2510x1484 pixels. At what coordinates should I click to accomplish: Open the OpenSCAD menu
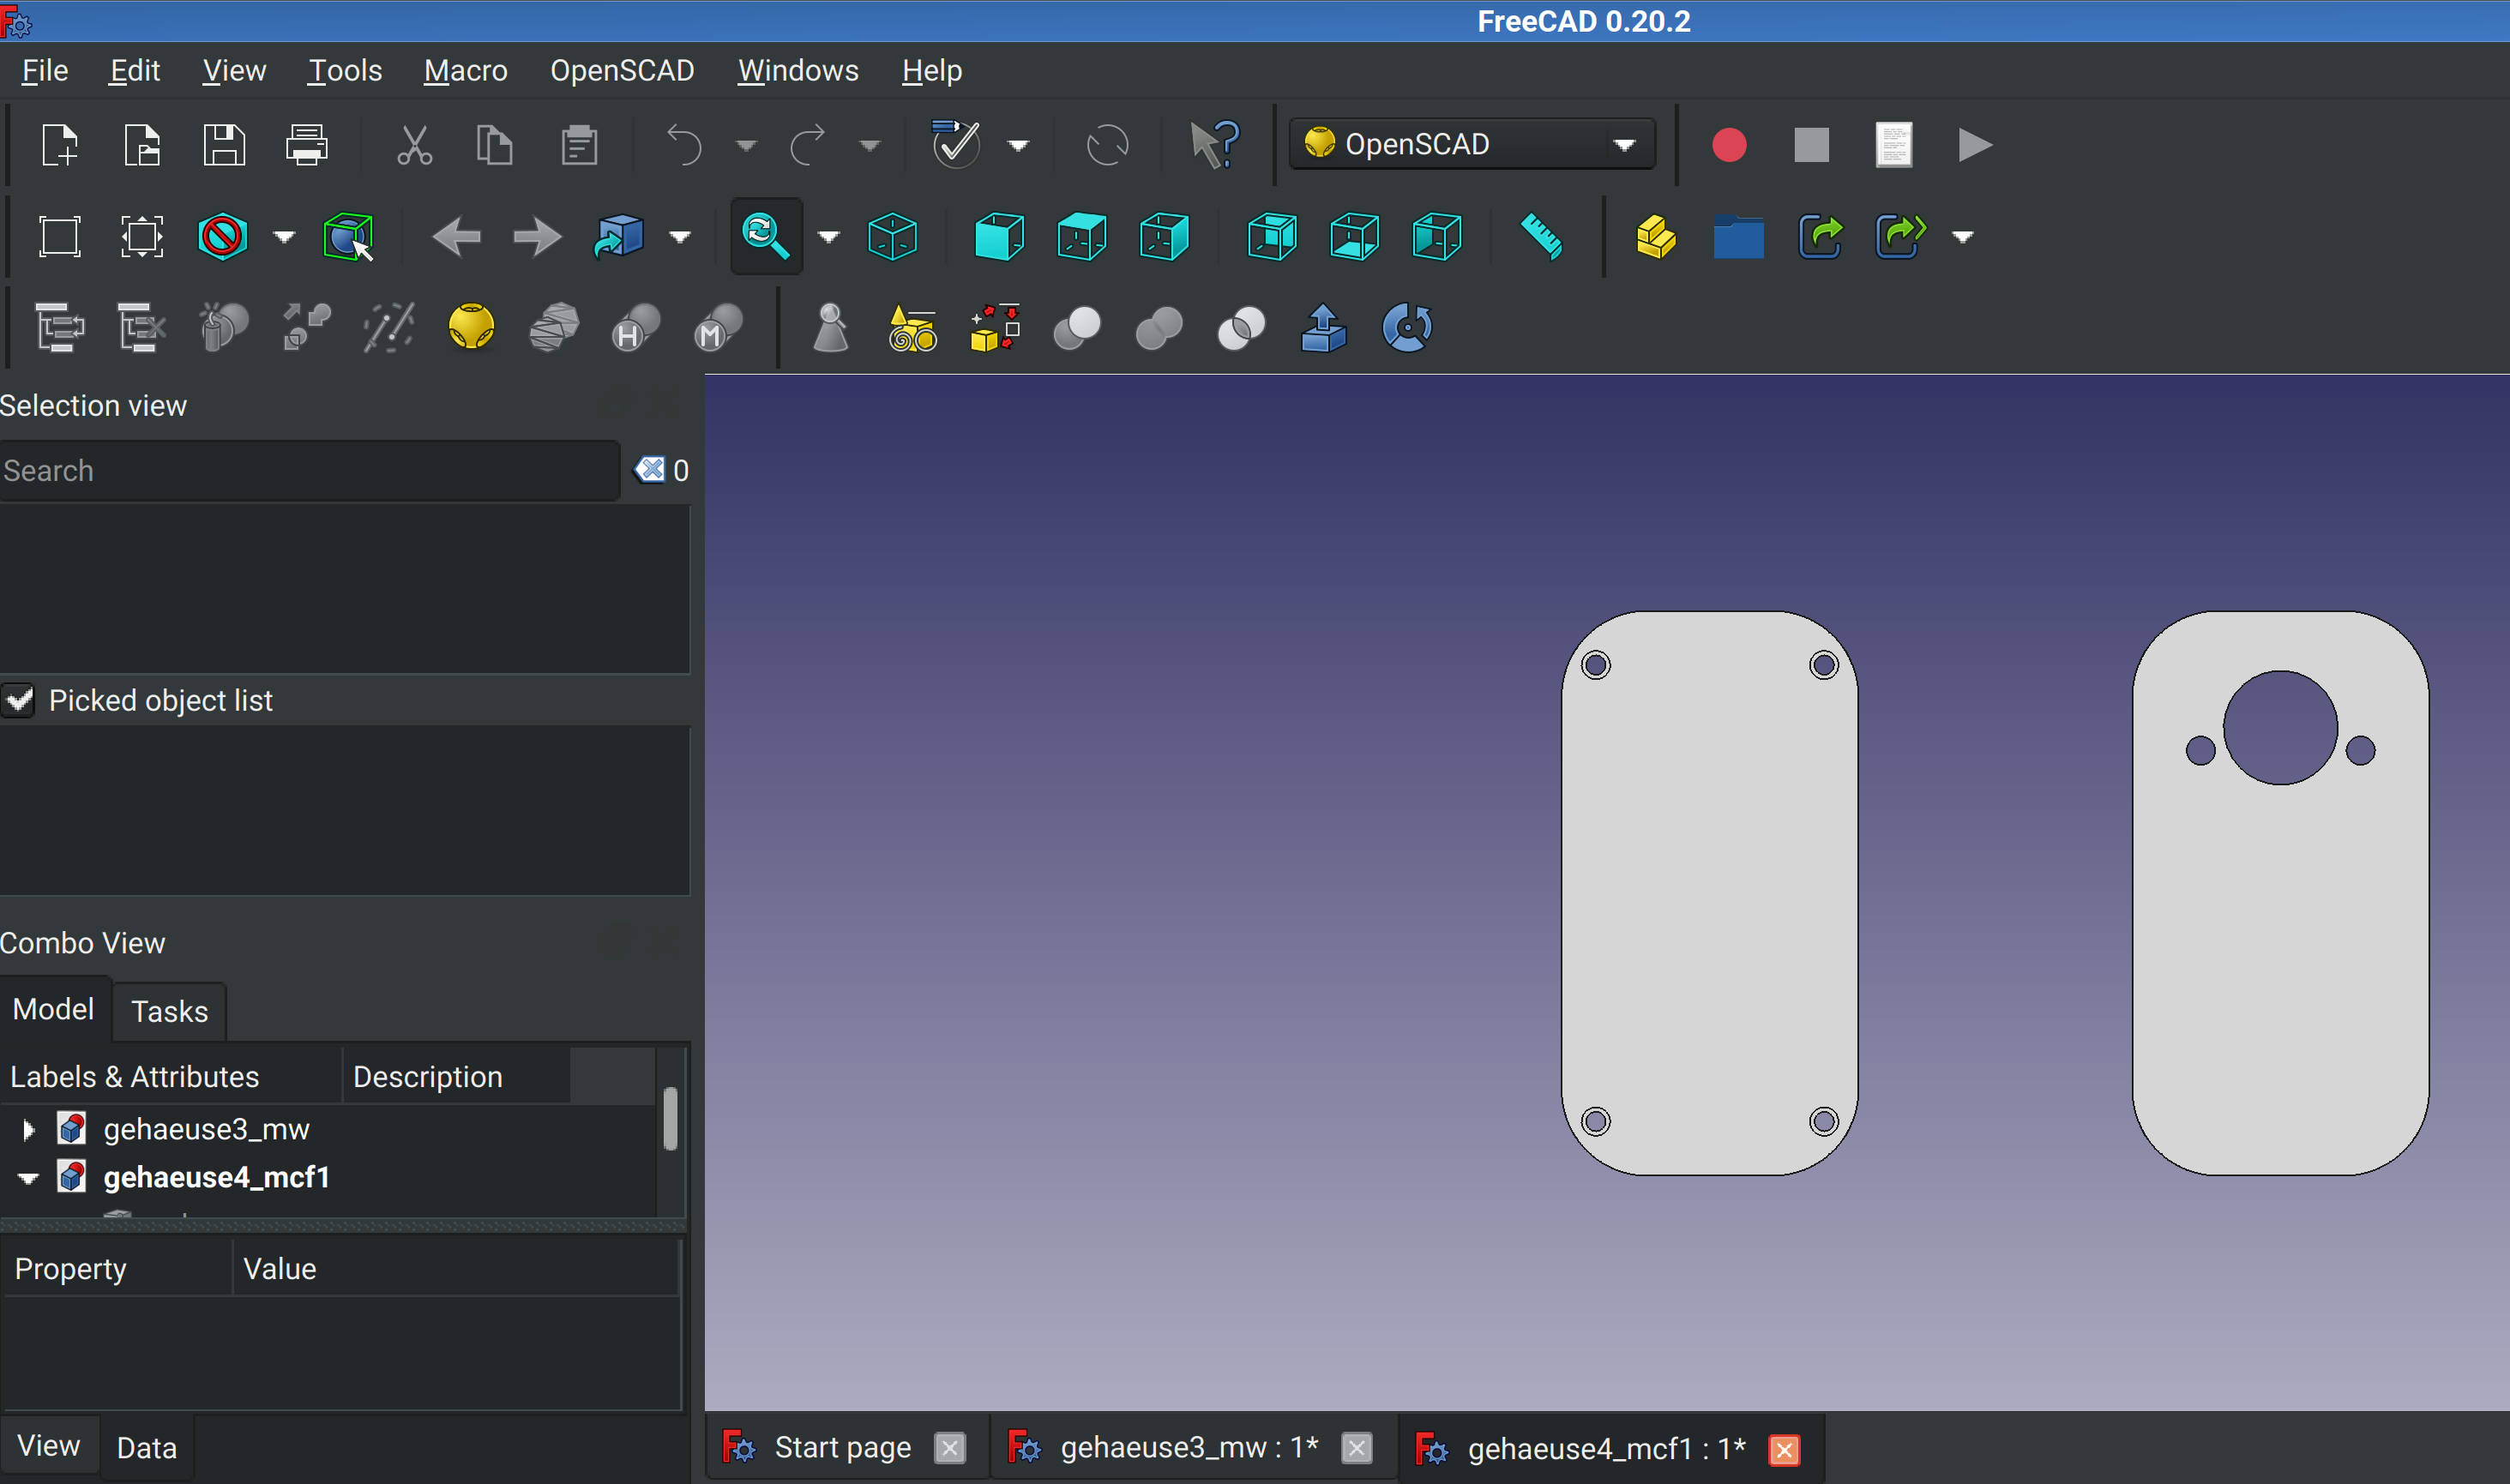[622, 70]
